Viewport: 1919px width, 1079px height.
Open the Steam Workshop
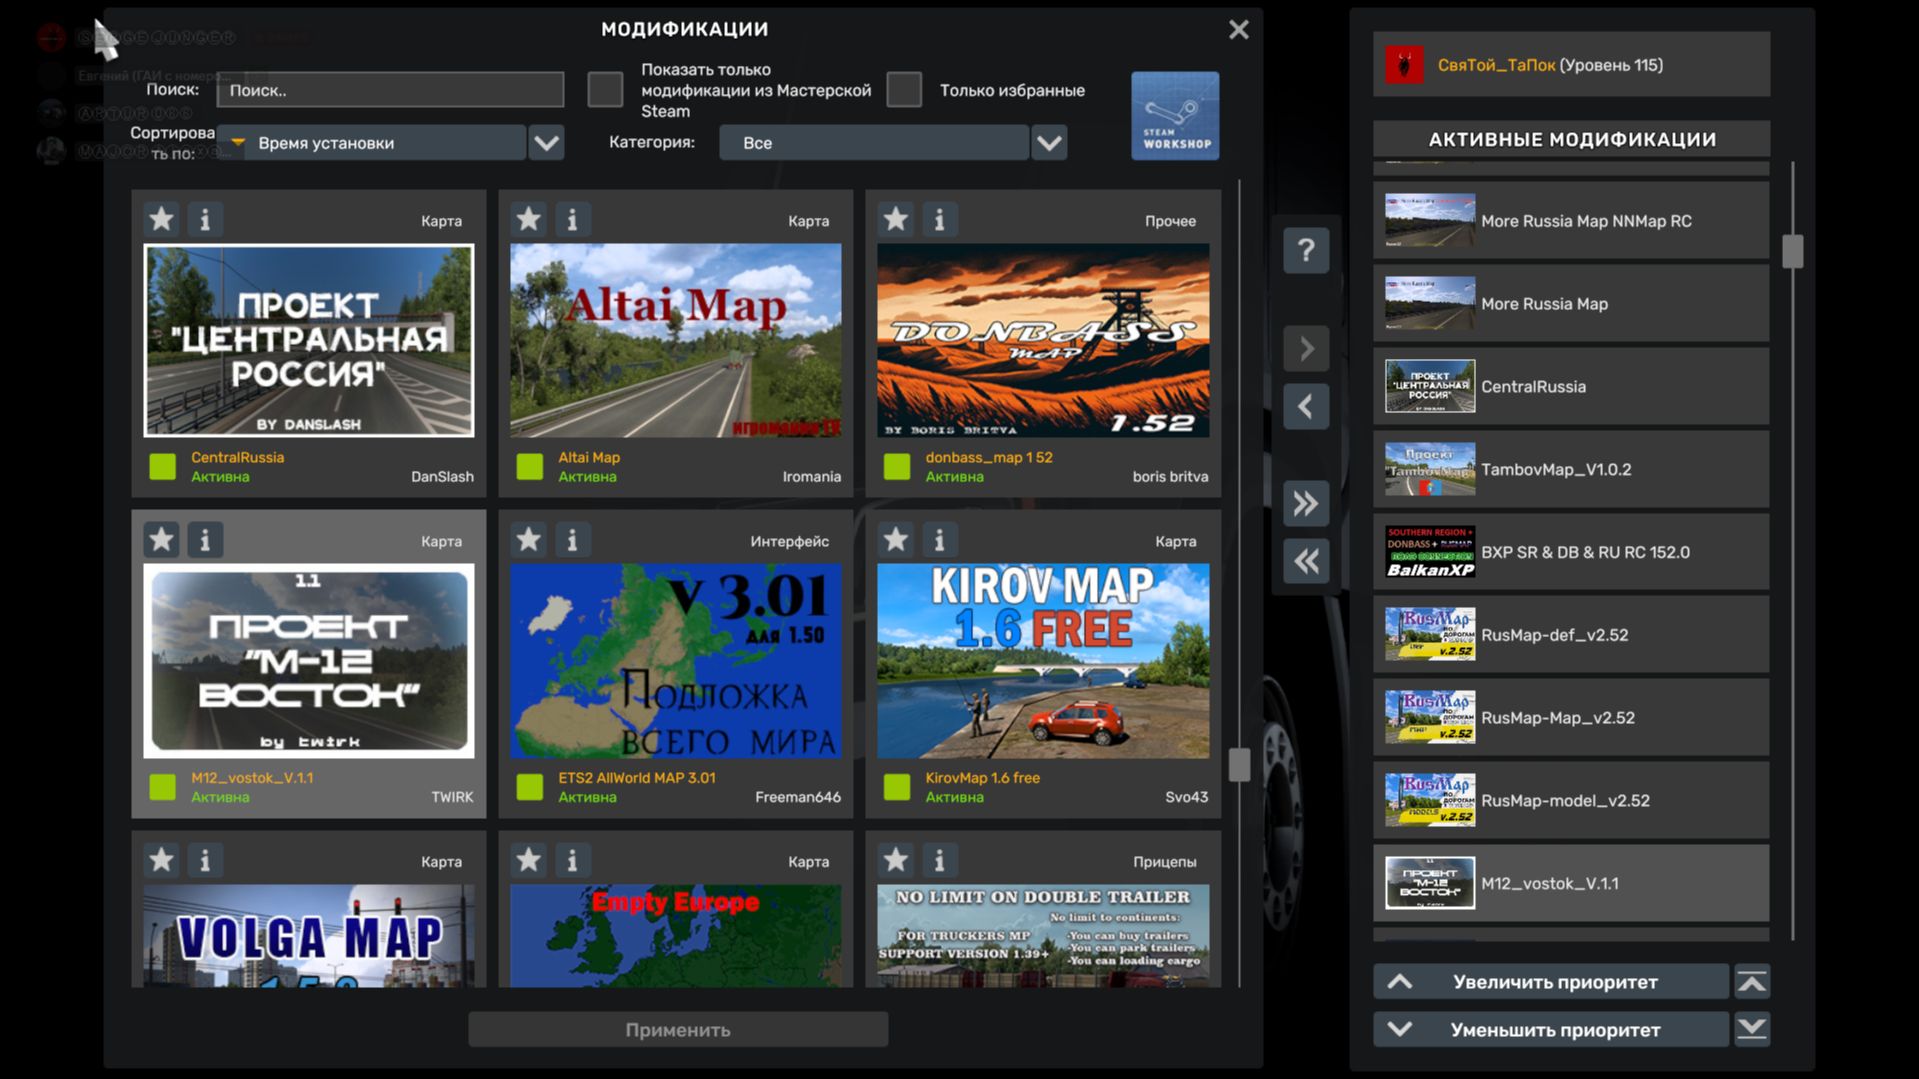[1175, 115]
